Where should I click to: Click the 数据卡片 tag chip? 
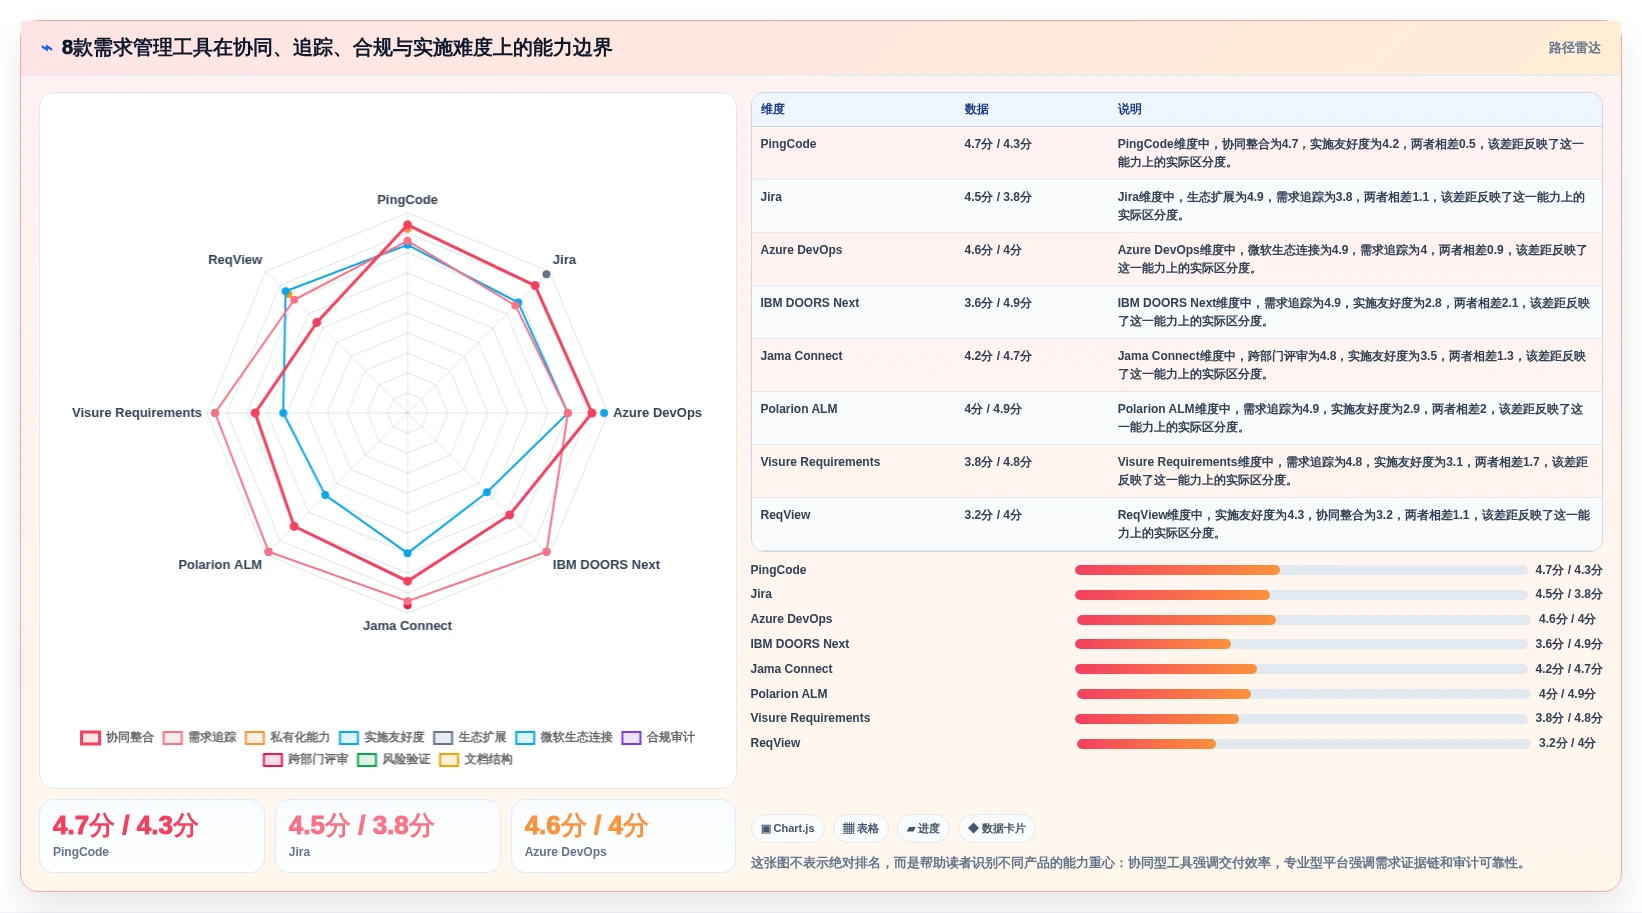[997, 828]
